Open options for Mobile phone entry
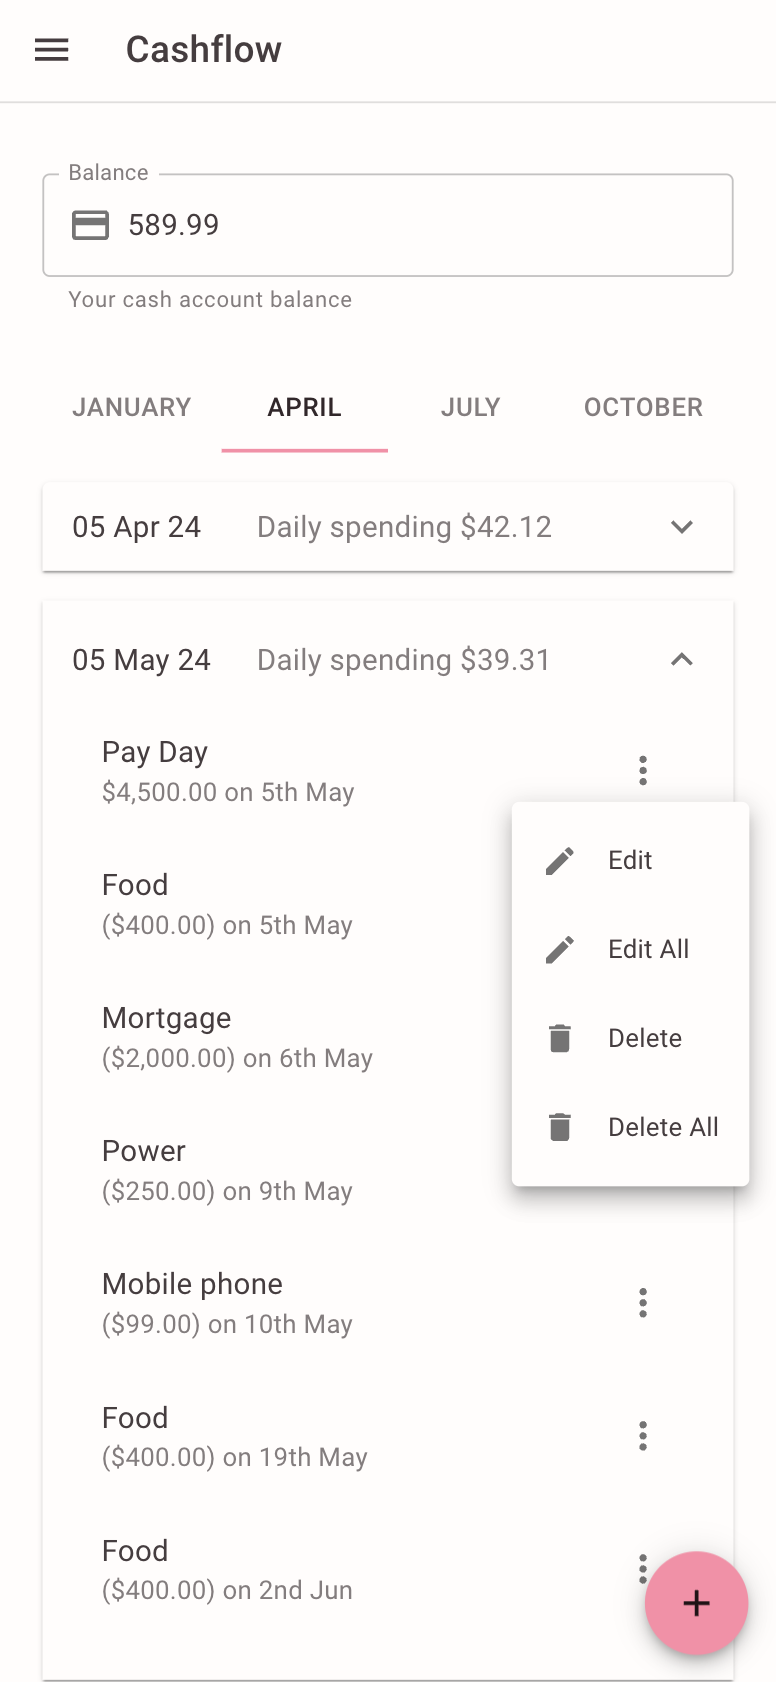This screenshot has width=776, height=1682. pos(643,1303)
